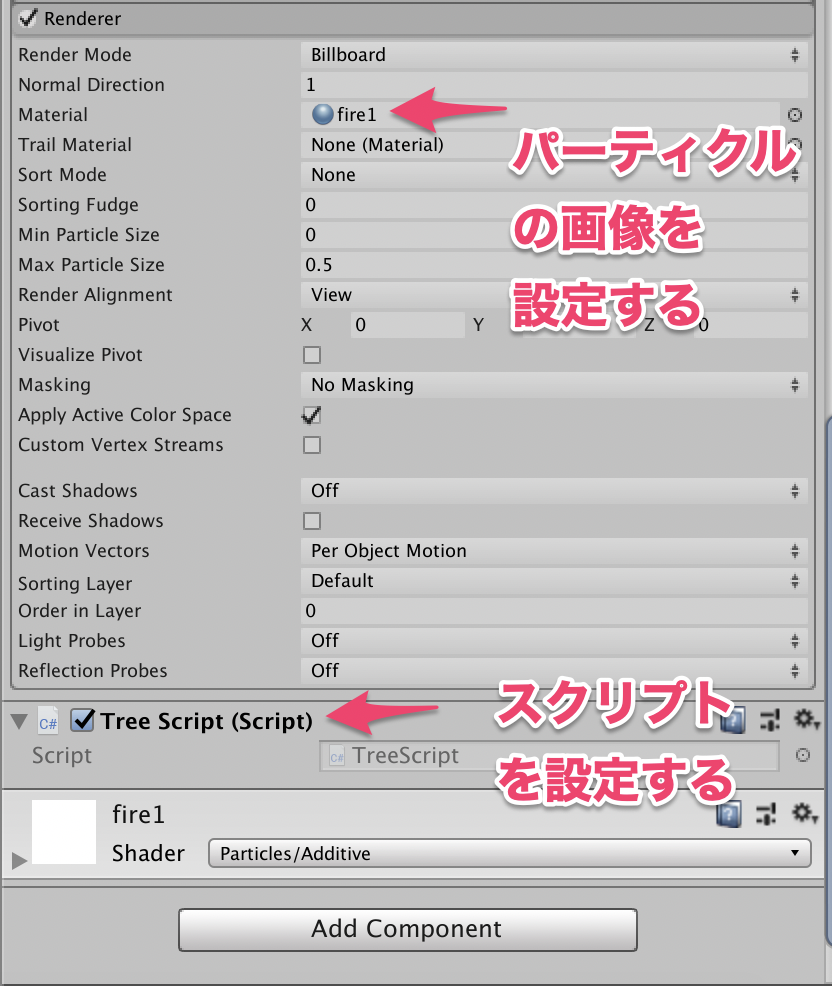Enable Custom Vertex Streams checkbox
Viewport: 832px width, 986px height.
(x=312, y=445)
